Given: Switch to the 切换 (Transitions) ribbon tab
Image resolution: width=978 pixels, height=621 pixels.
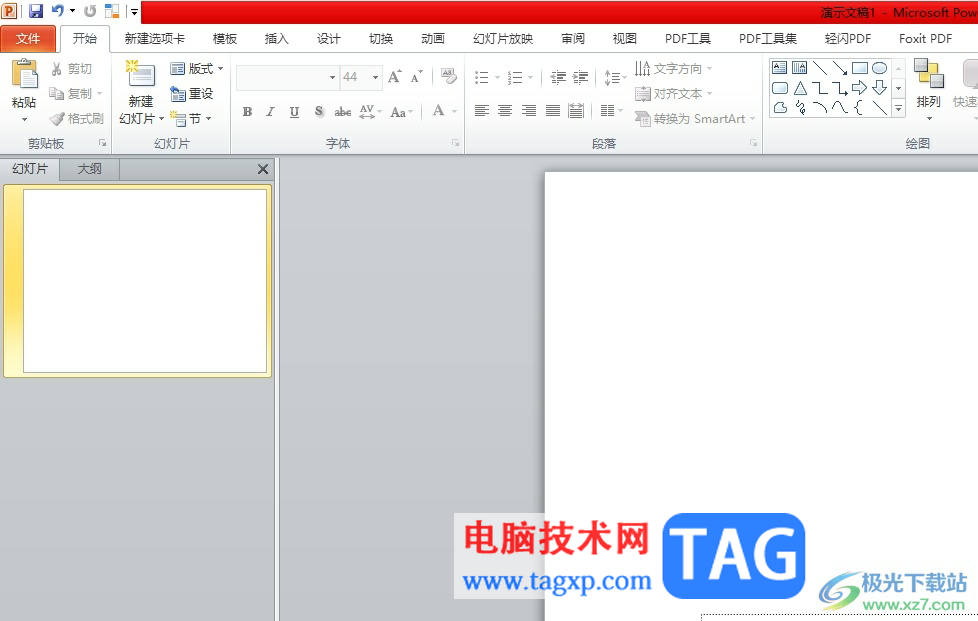Looking at the screenshot, I should coord(380,39).
